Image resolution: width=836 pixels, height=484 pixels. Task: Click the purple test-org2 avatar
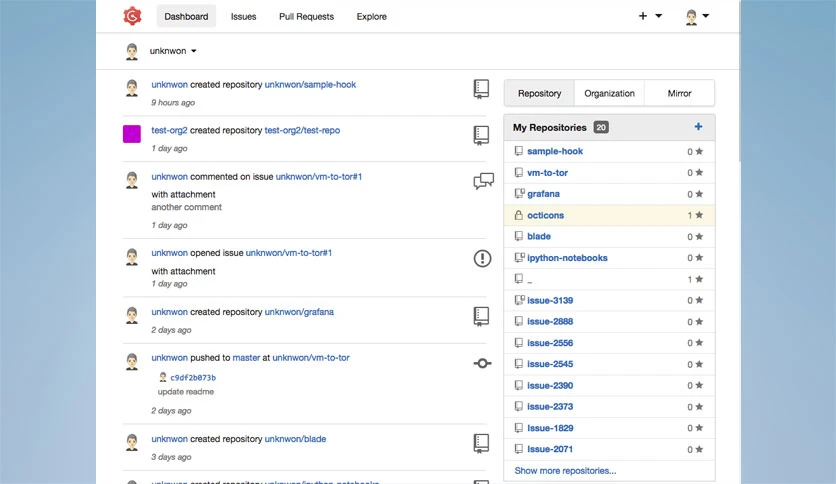[x=132, y=134]
